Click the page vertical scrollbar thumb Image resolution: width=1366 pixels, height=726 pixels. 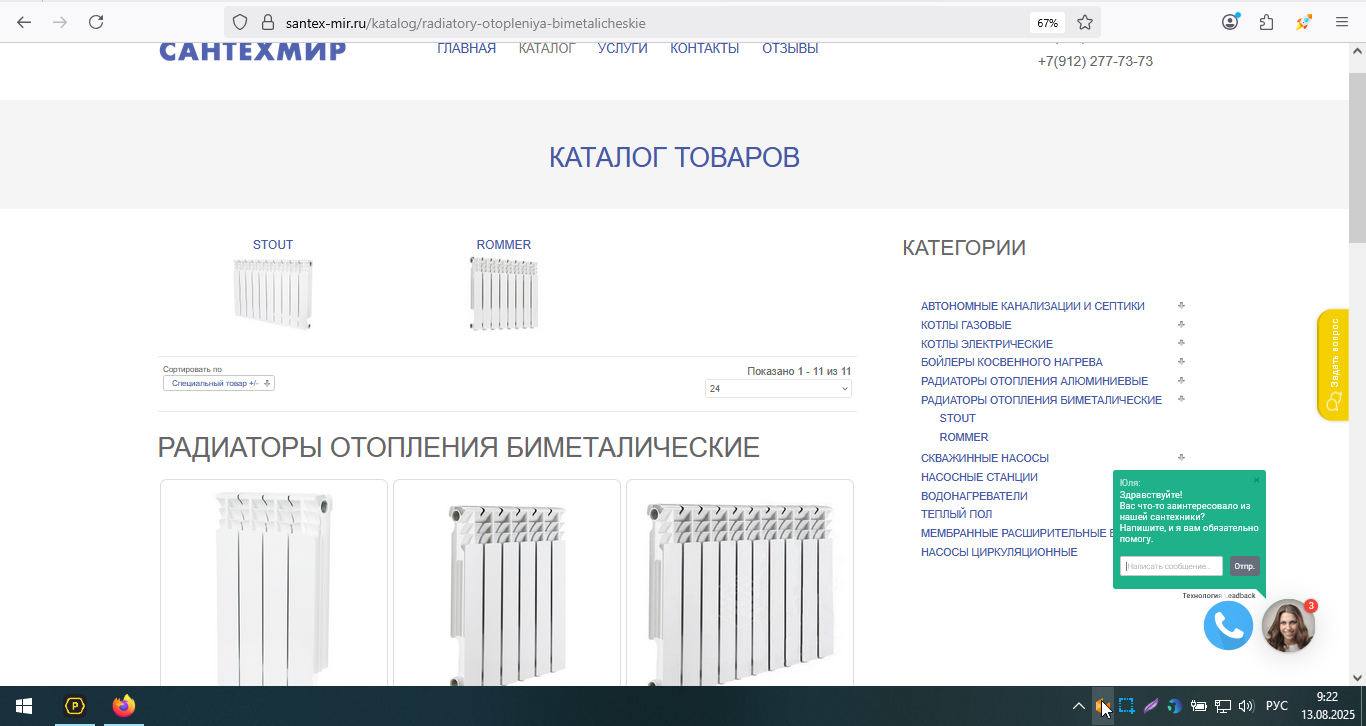[x=1357, y=157]
